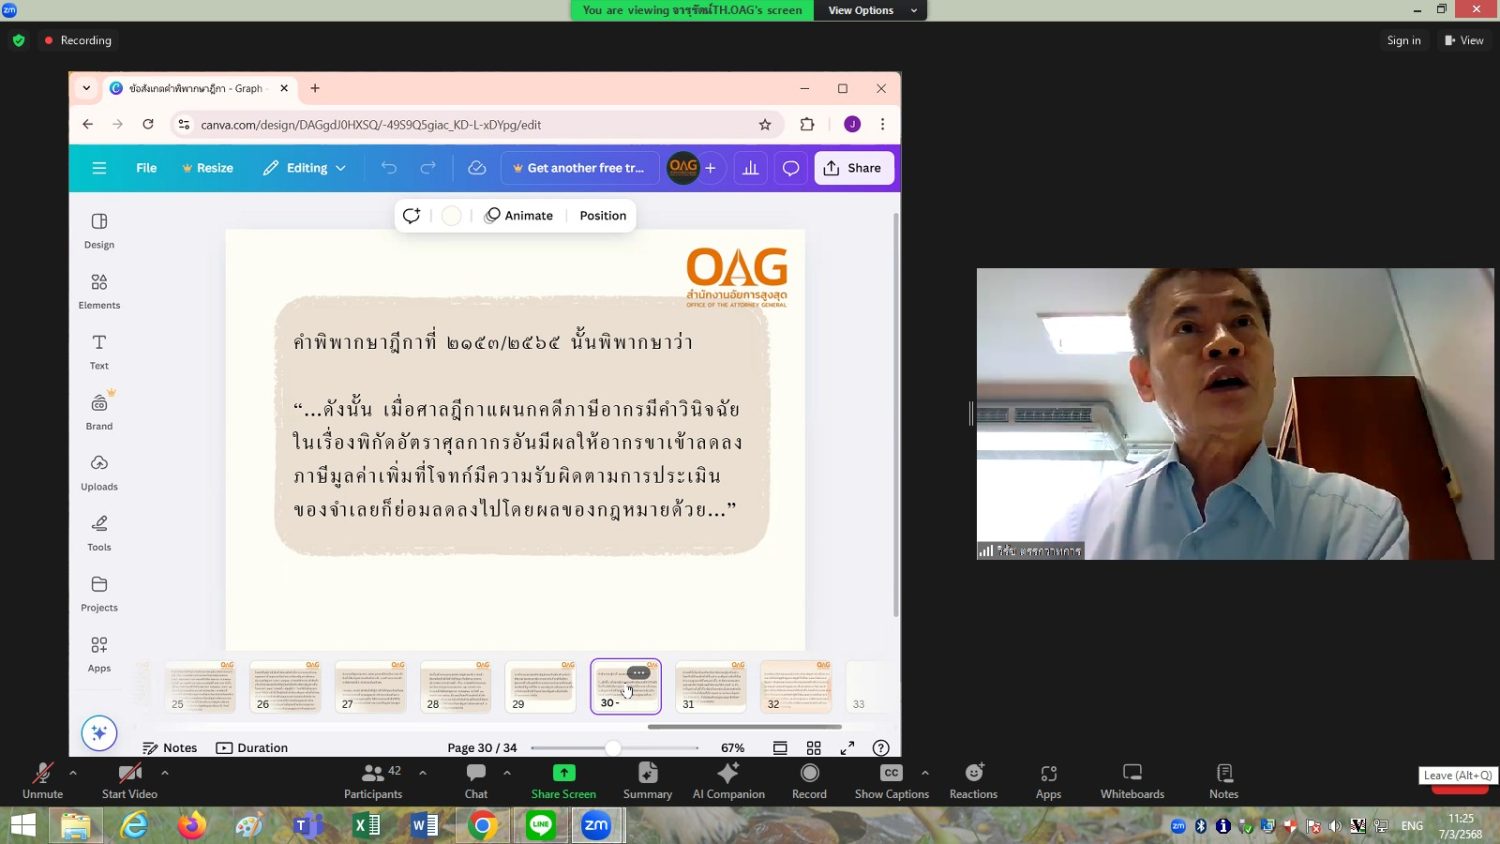
Task: Expand the View Options dropdown
Action: pyautogui.click(x=871, y=10)
